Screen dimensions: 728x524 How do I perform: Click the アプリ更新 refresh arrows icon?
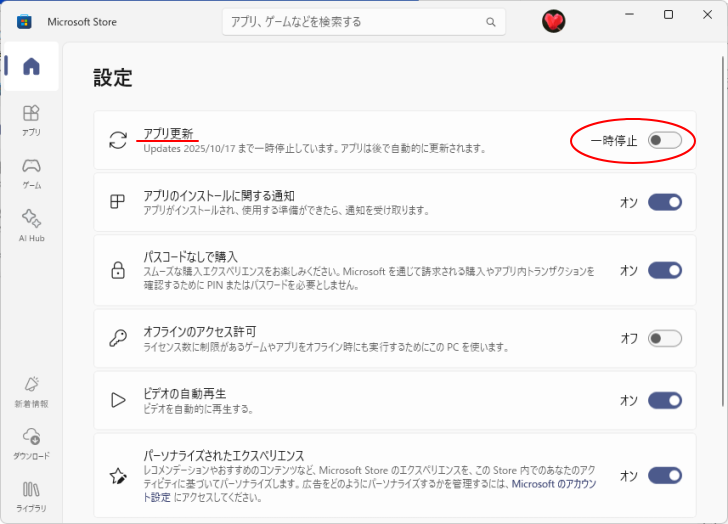(x=118, y=140)
